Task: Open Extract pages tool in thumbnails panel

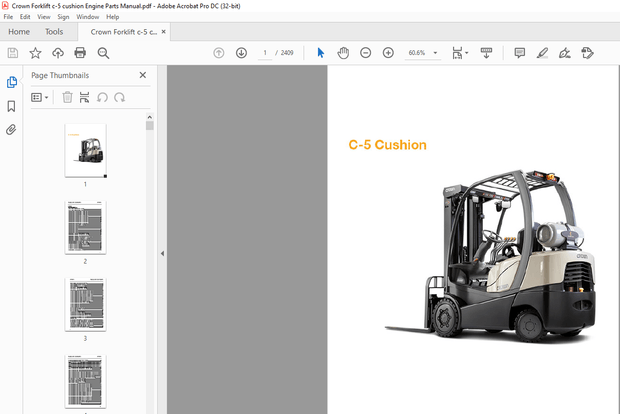Action: point(84,97)
